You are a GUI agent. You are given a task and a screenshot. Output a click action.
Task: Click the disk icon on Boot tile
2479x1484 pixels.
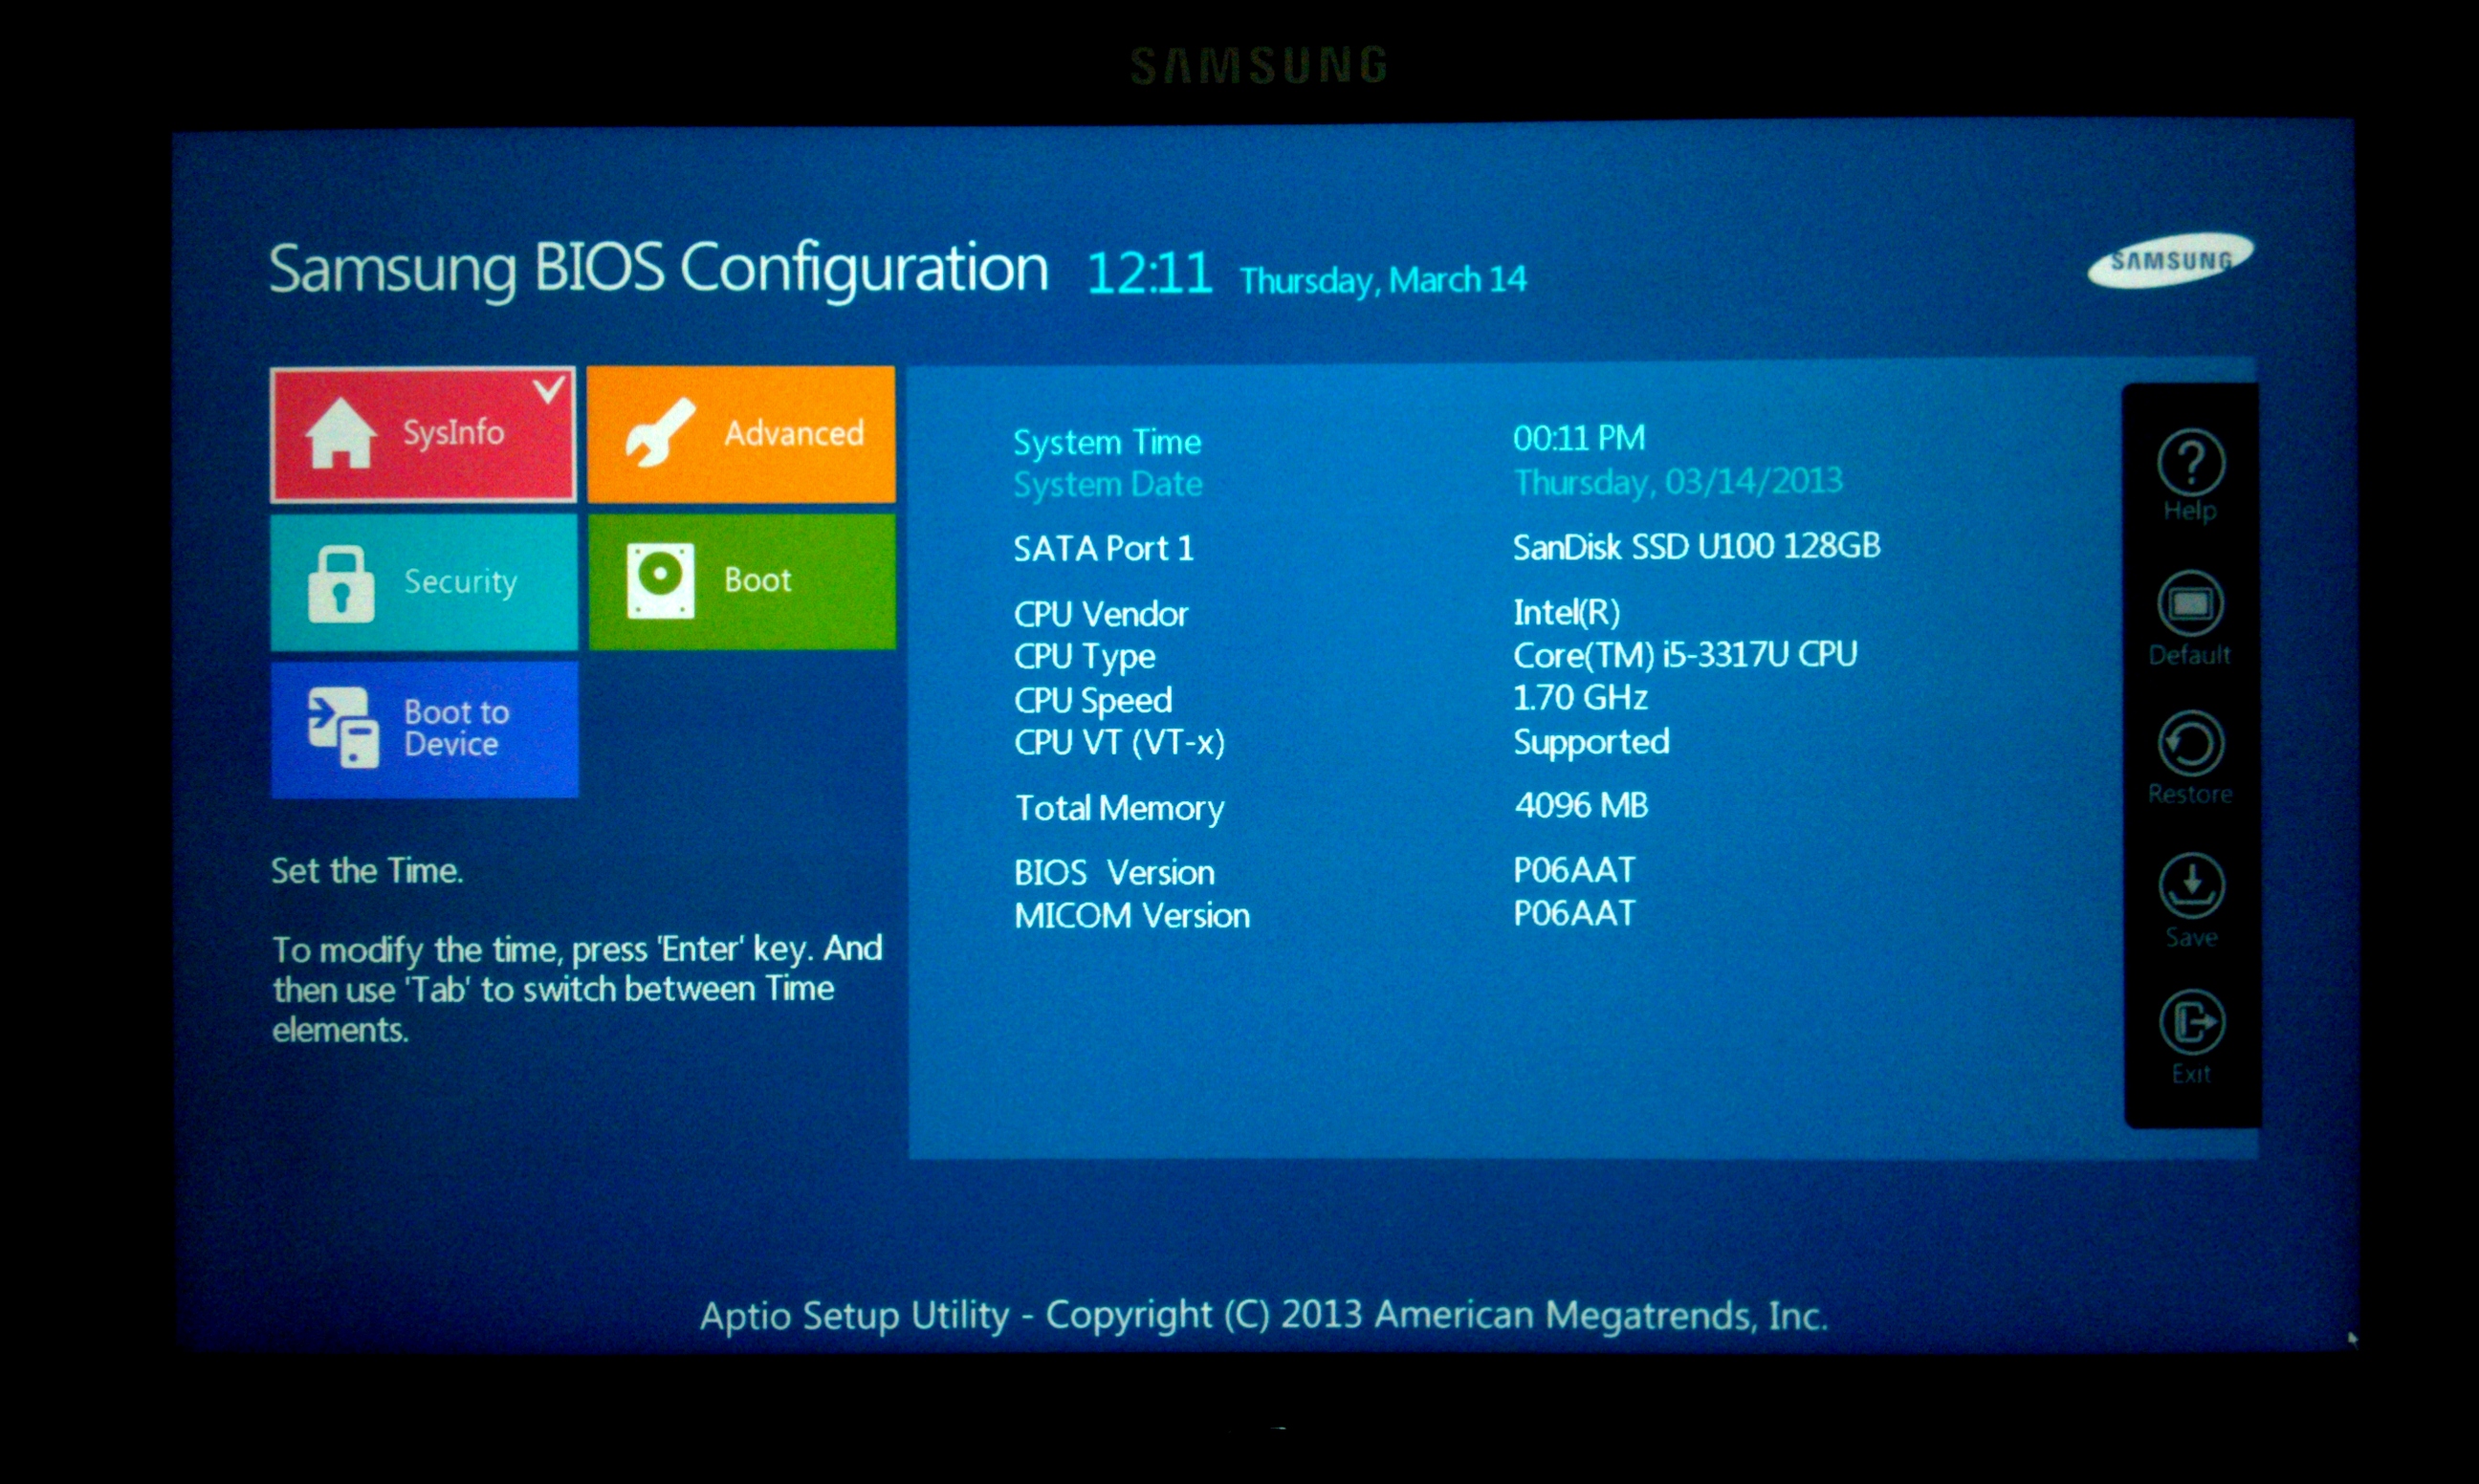660,580
